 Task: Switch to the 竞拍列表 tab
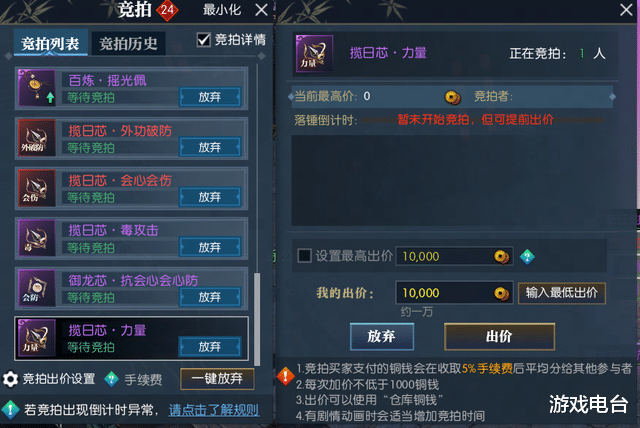pos(51,43)
